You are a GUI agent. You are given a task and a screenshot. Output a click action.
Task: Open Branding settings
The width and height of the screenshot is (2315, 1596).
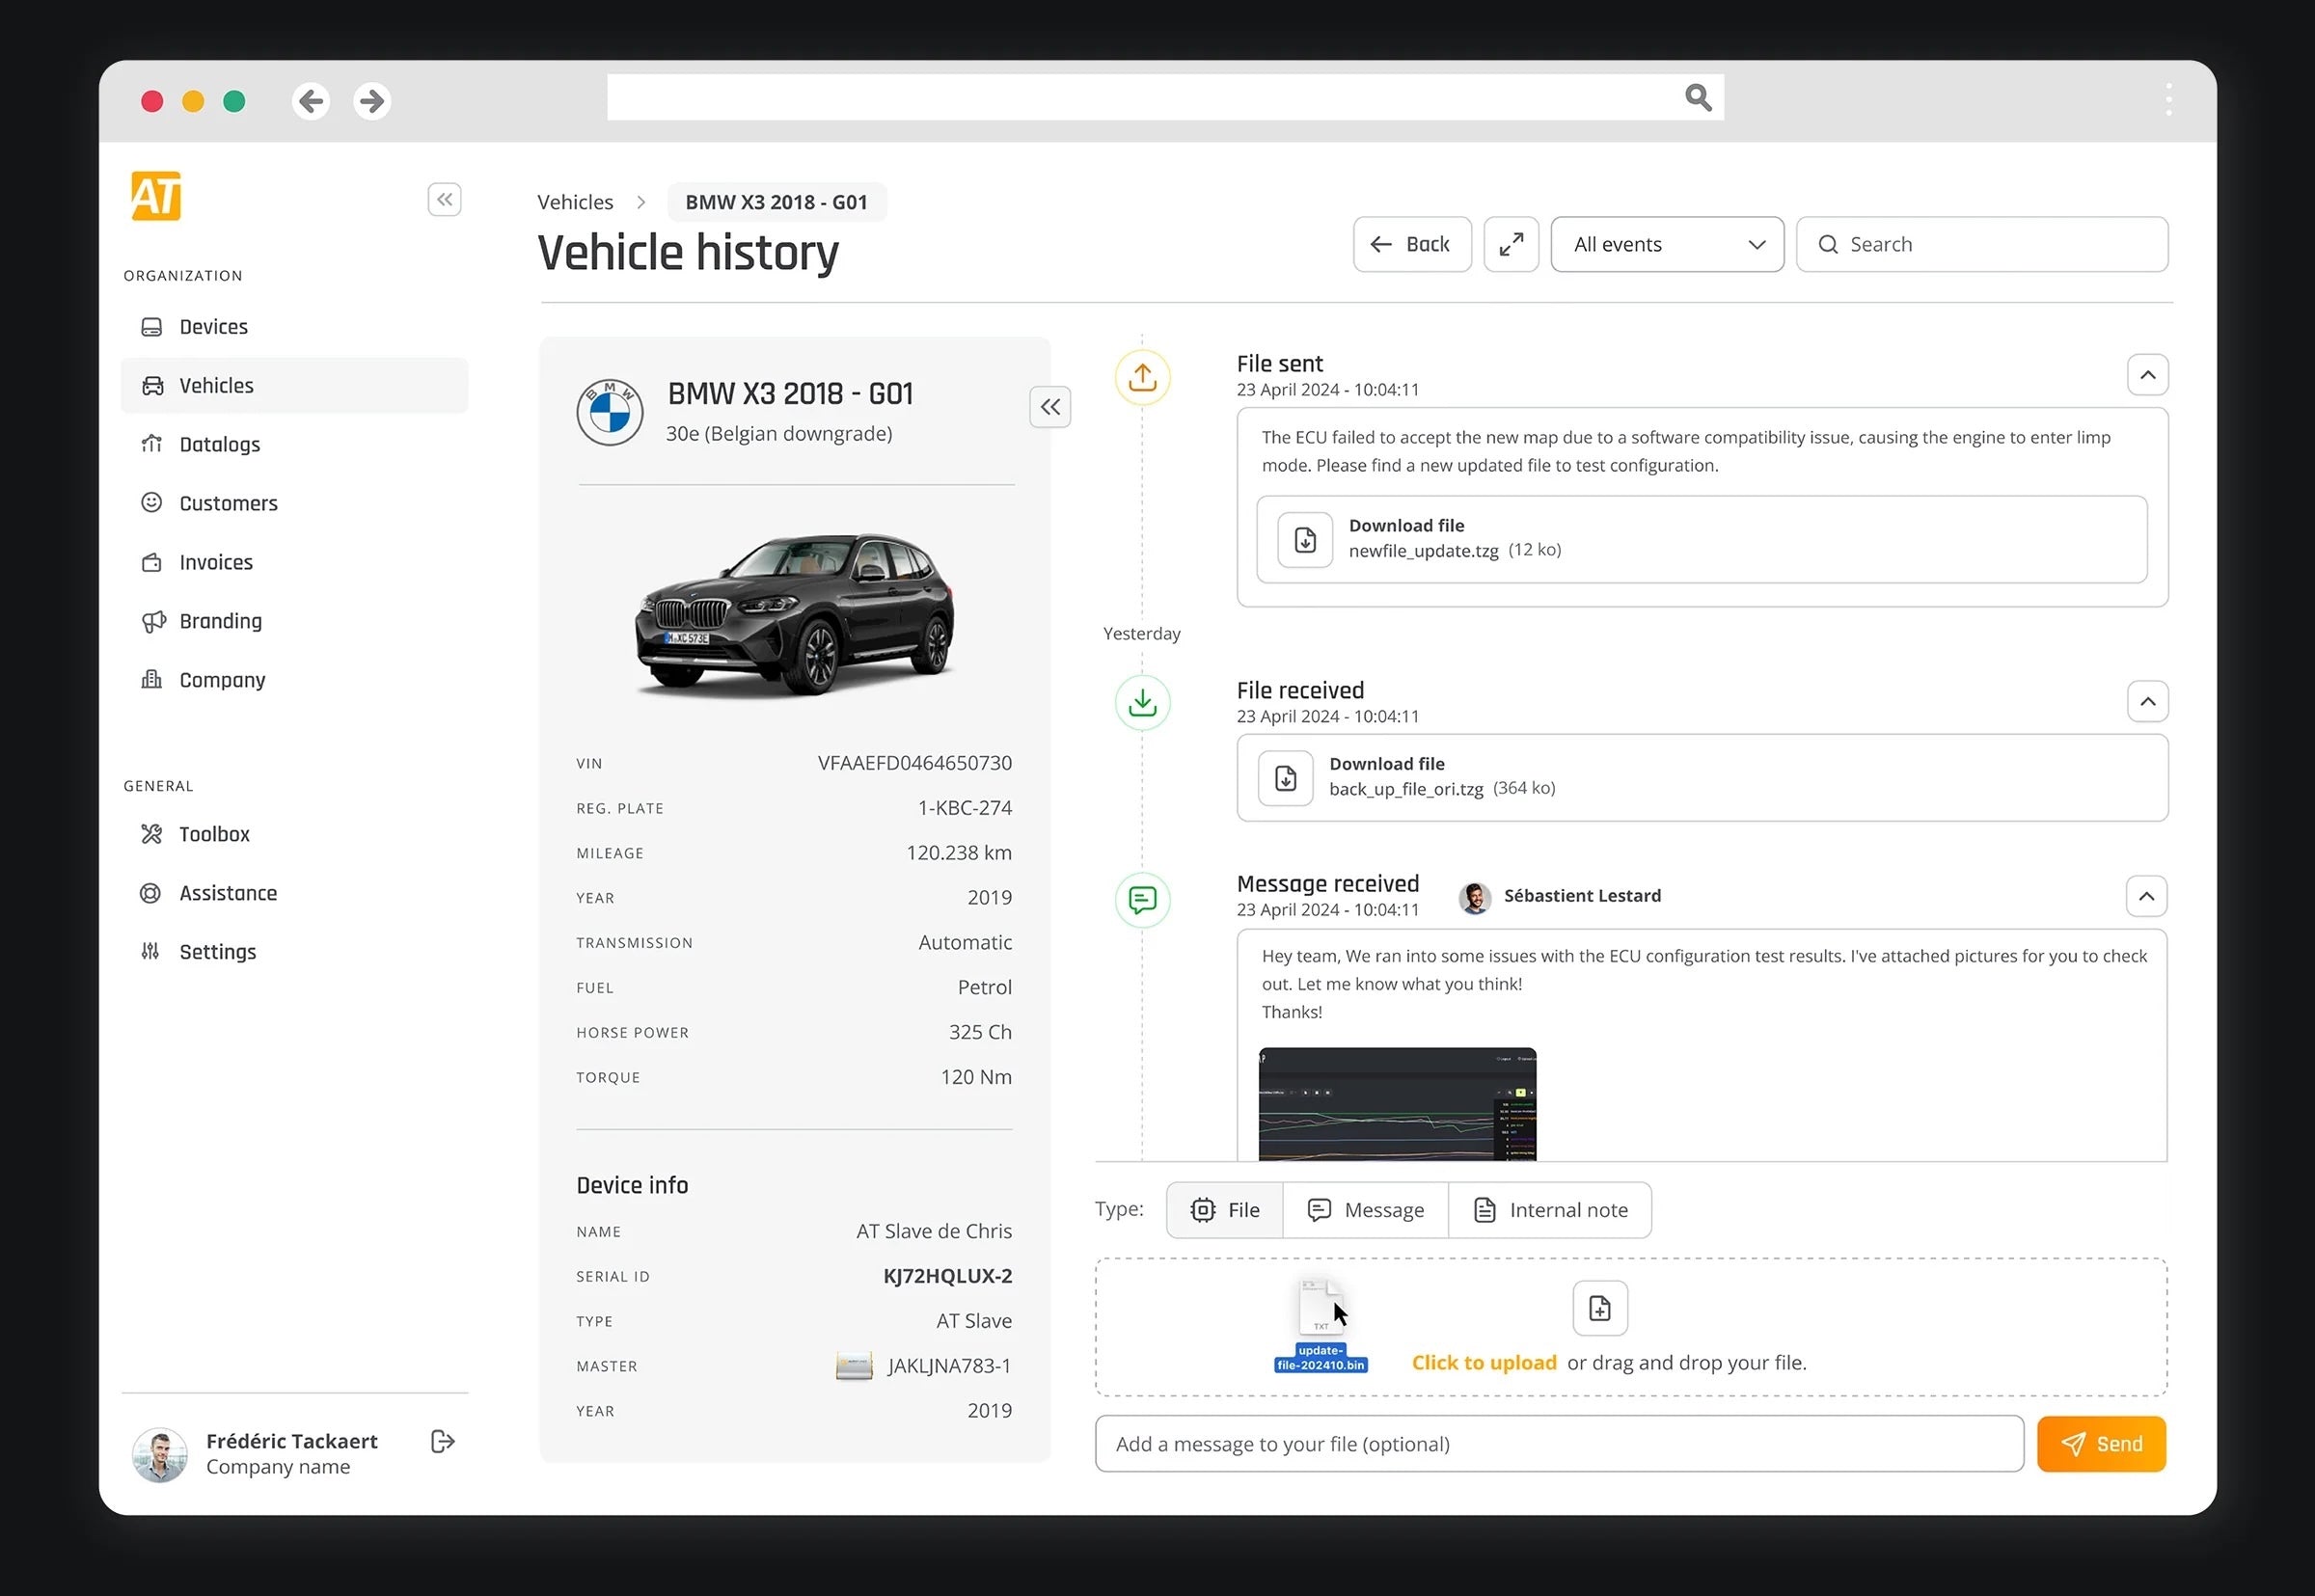click(294, 621)
